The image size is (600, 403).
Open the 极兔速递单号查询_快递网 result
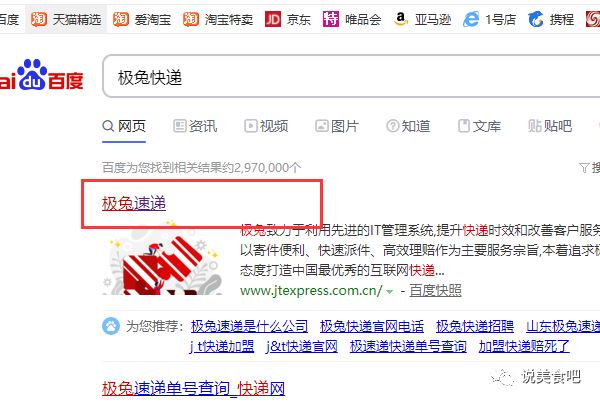193,388
